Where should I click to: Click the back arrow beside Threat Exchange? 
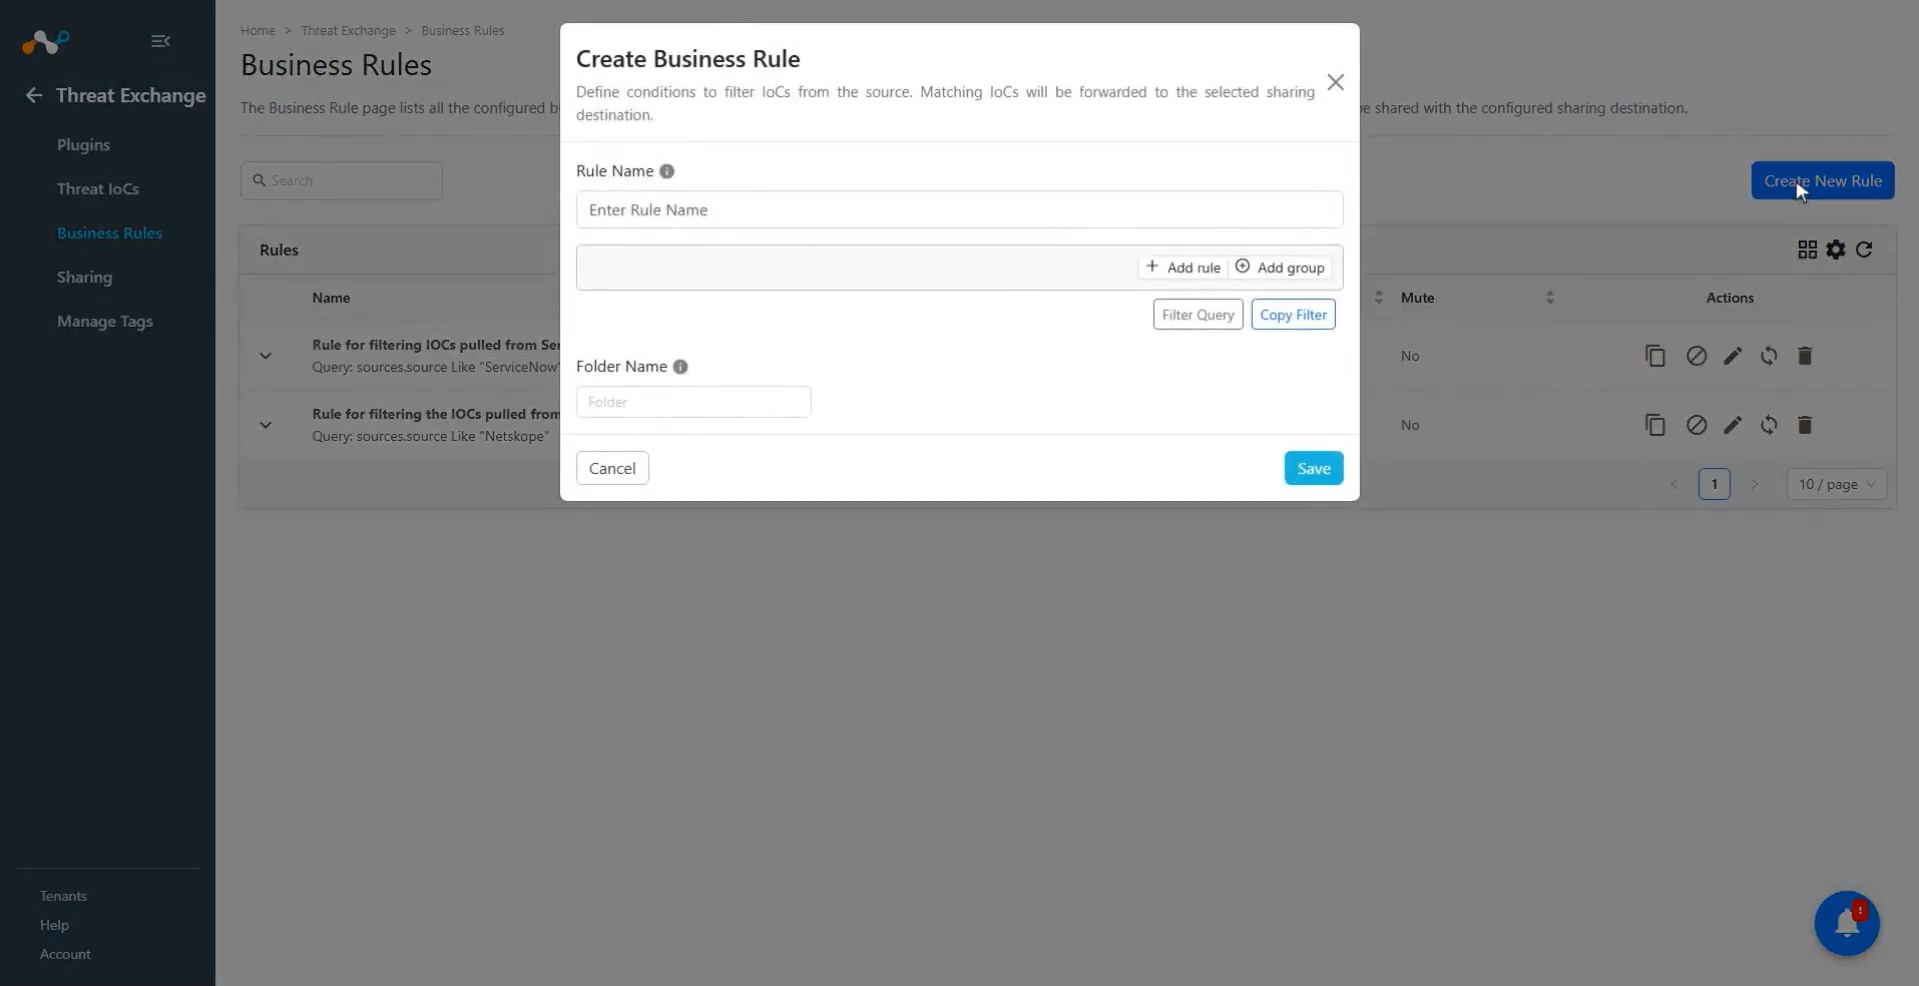34,95
